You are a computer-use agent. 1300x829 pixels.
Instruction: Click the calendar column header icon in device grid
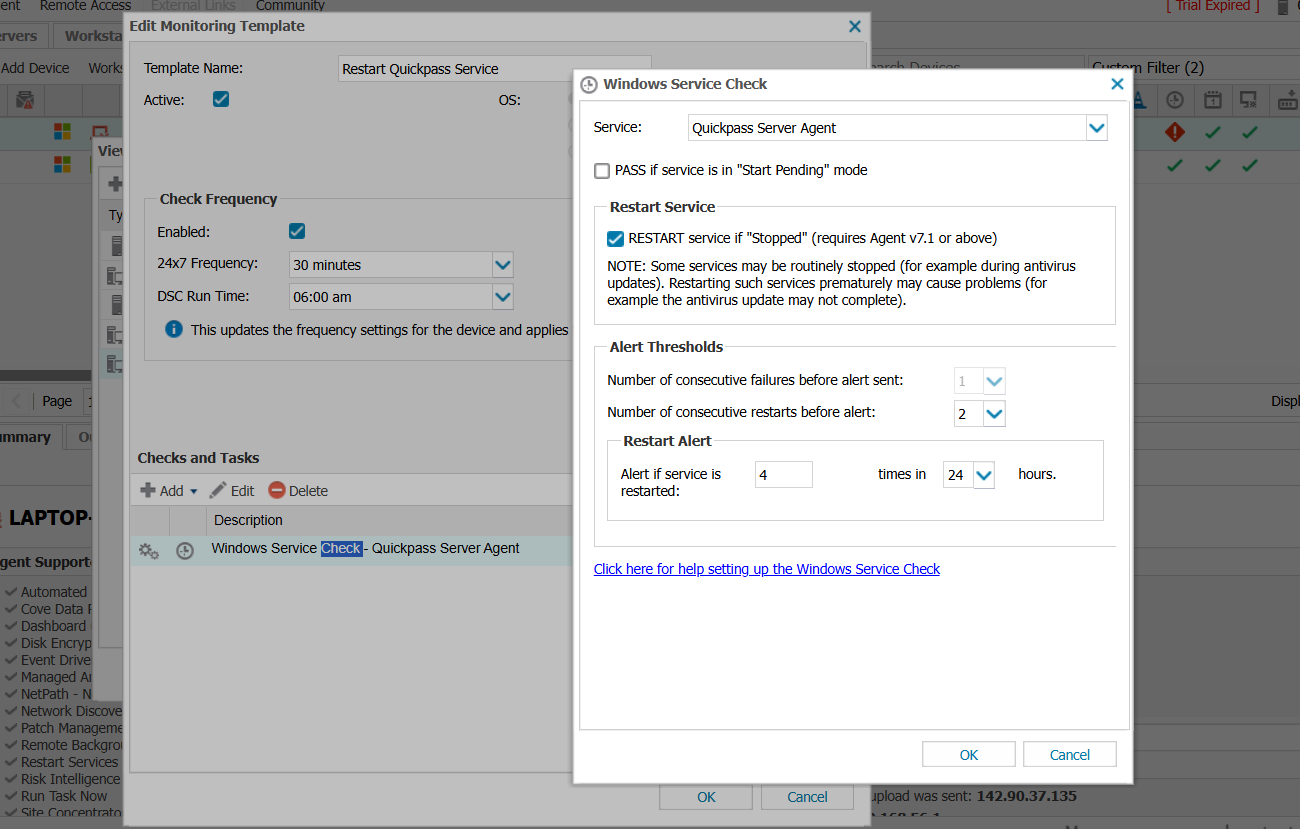tap(1212, 100)
